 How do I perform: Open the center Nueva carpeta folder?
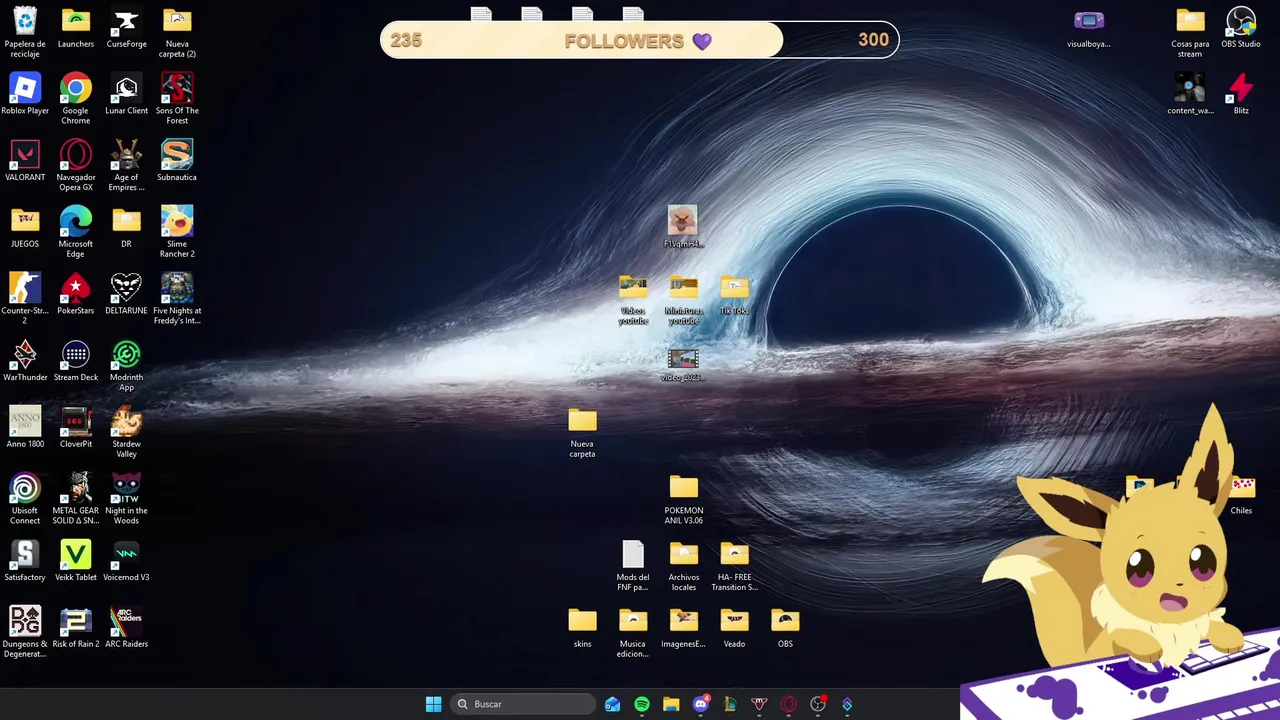(582, 421)
